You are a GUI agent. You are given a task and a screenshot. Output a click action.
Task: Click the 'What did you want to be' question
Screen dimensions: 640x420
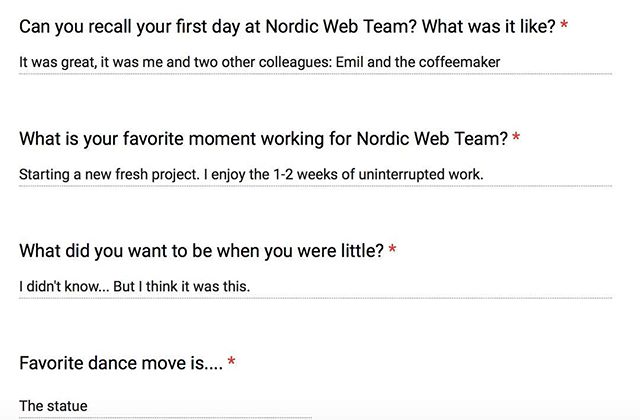click(x=201, y=251)
